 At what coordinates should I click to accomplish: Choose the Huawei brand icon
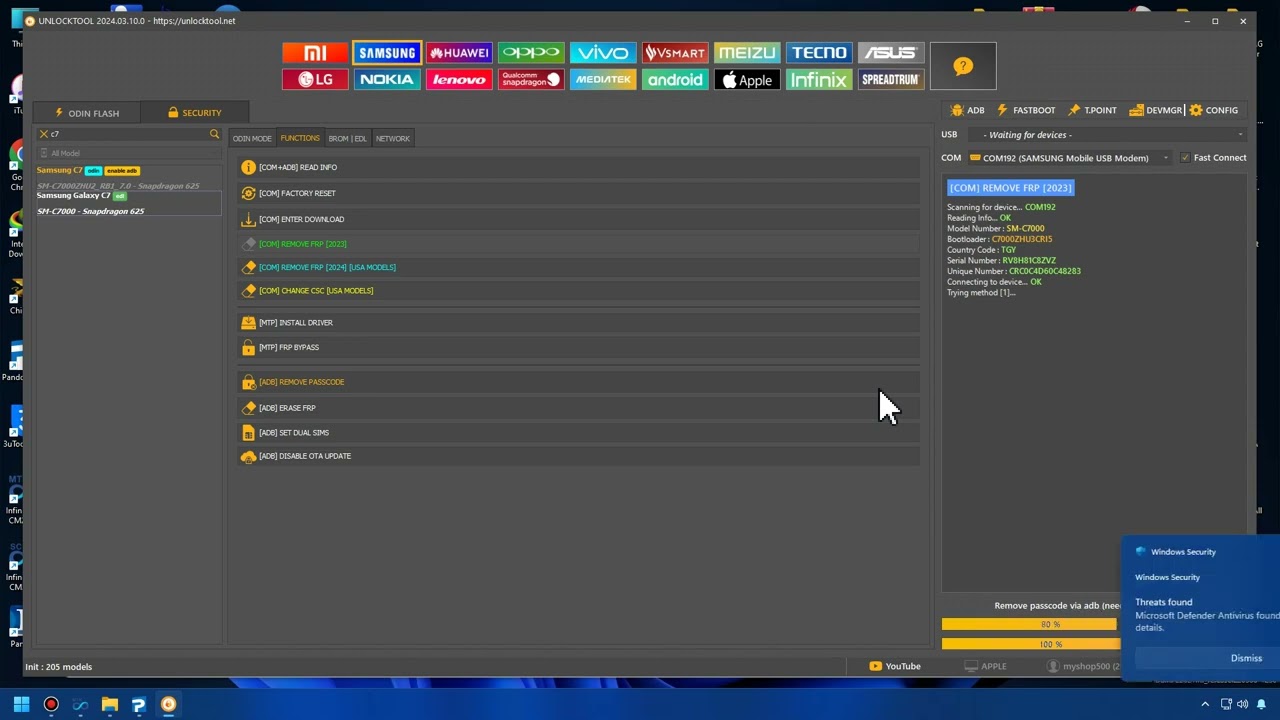coord(459,53)
